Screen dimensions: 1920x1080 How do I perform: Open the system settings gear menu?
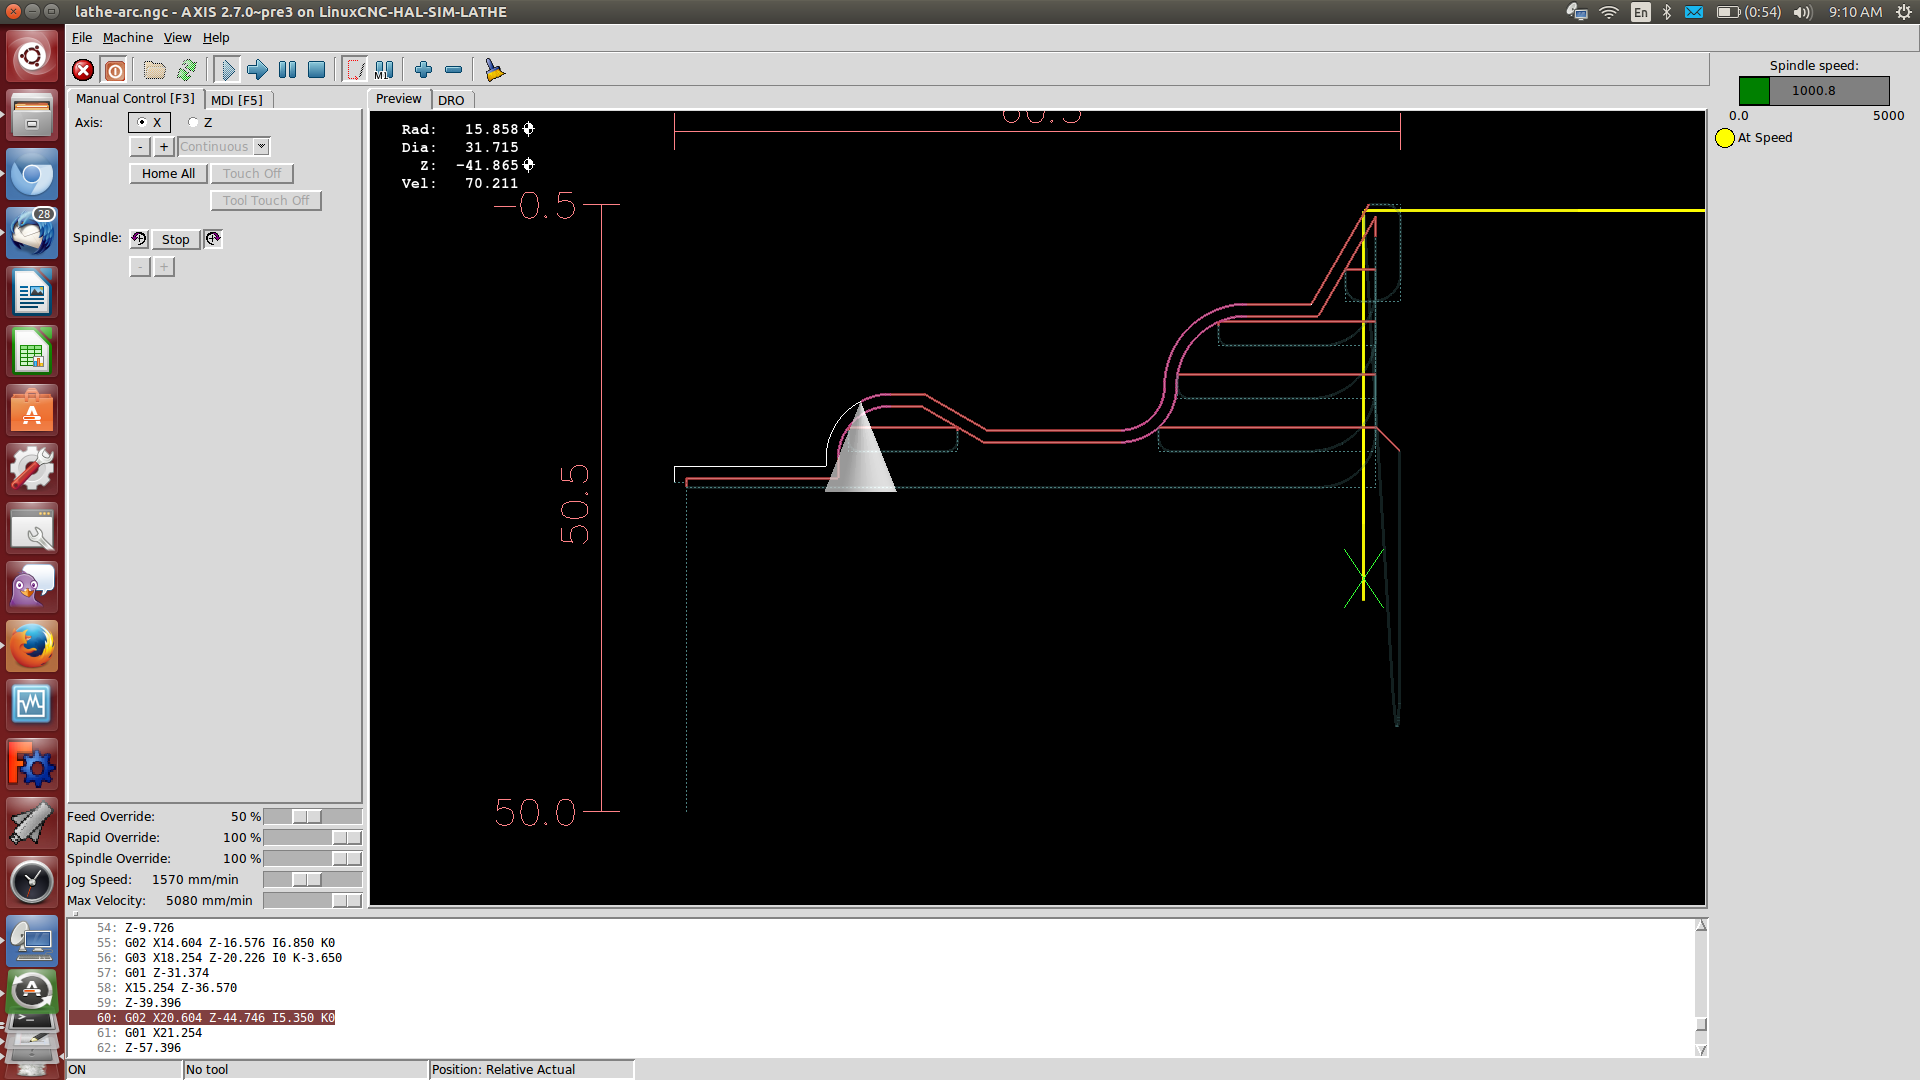1904,12
